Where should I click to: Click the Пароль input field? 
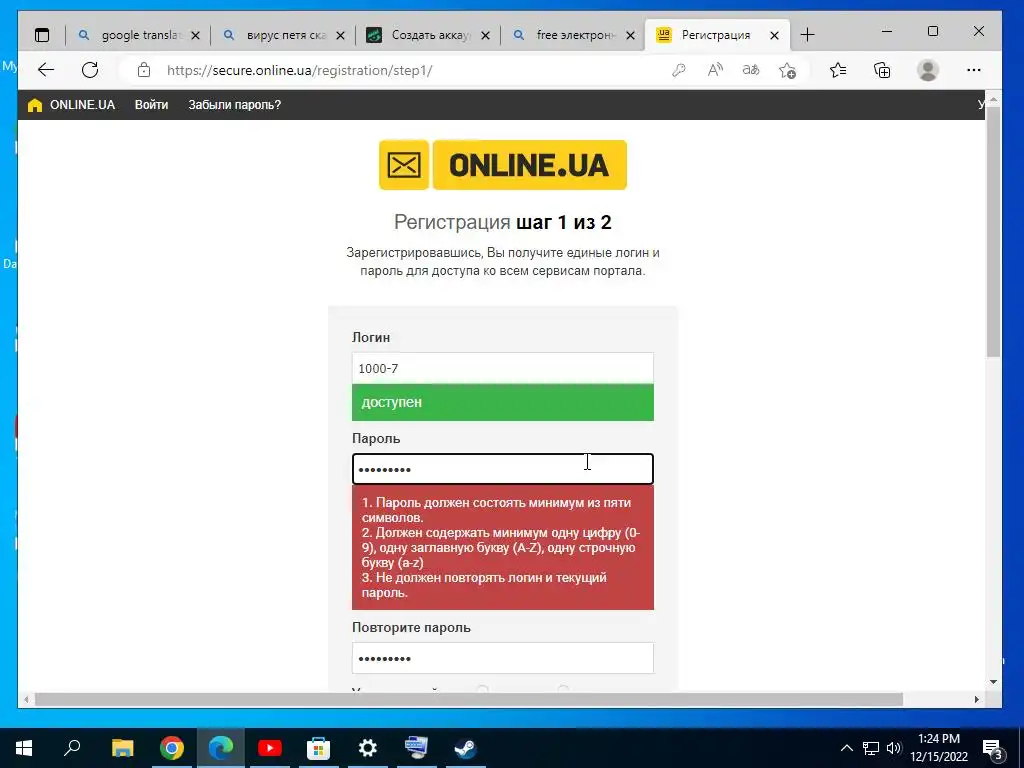[503, 469]
